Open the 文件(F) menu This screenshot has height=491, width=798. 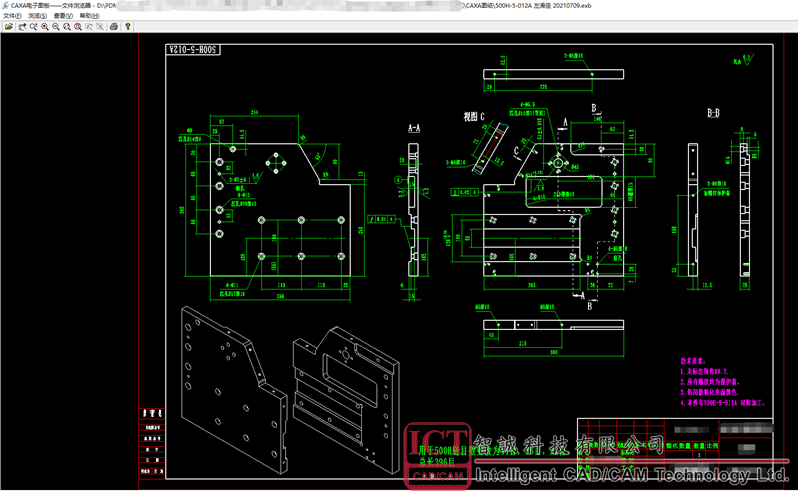tap(12, 16)
